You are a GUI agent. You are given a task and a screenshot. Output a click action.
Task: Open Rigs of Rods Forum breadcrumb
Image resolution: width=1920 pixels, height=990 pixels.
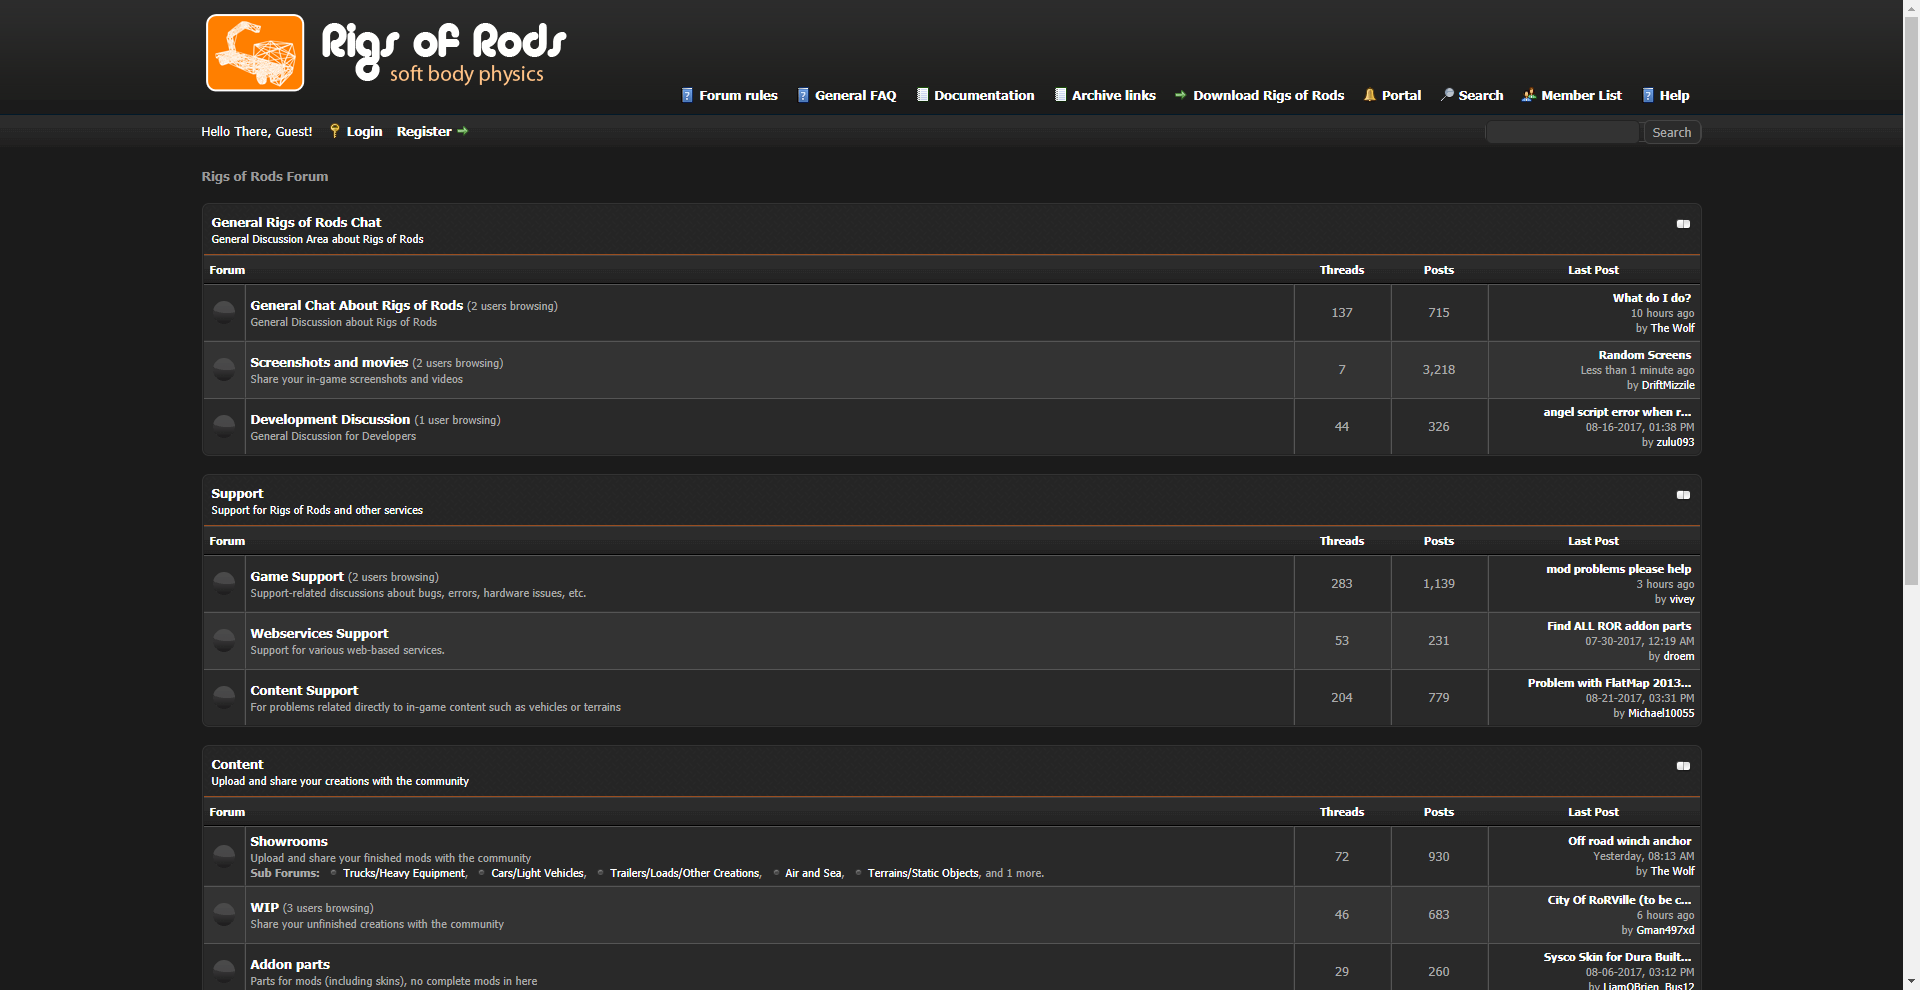click(x=264, y=176)
